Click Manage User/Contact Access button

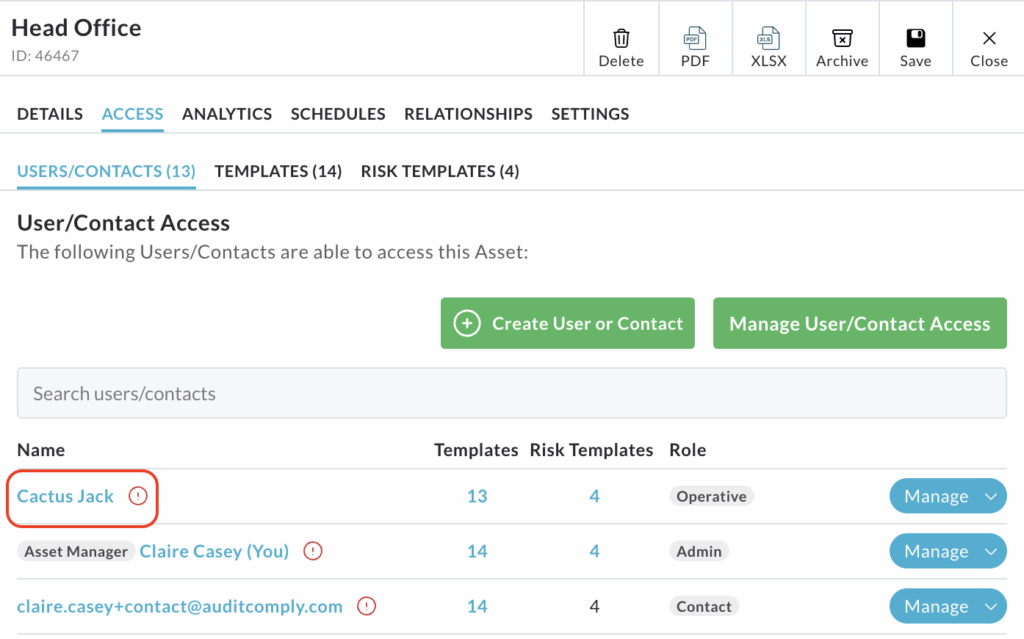pos(859,323)
